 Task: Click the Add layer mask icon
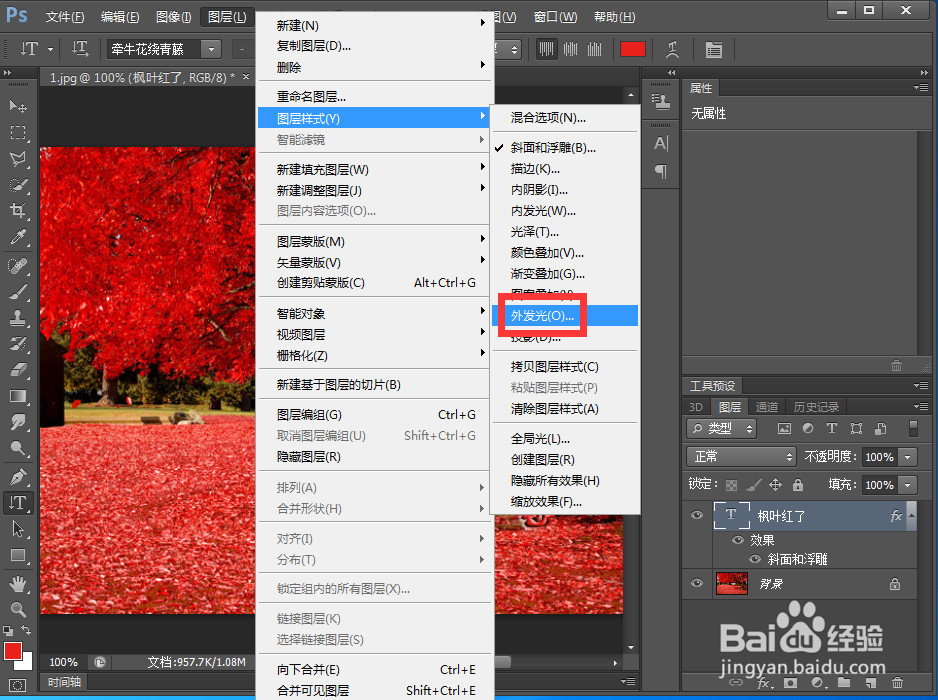pos(790,683)
